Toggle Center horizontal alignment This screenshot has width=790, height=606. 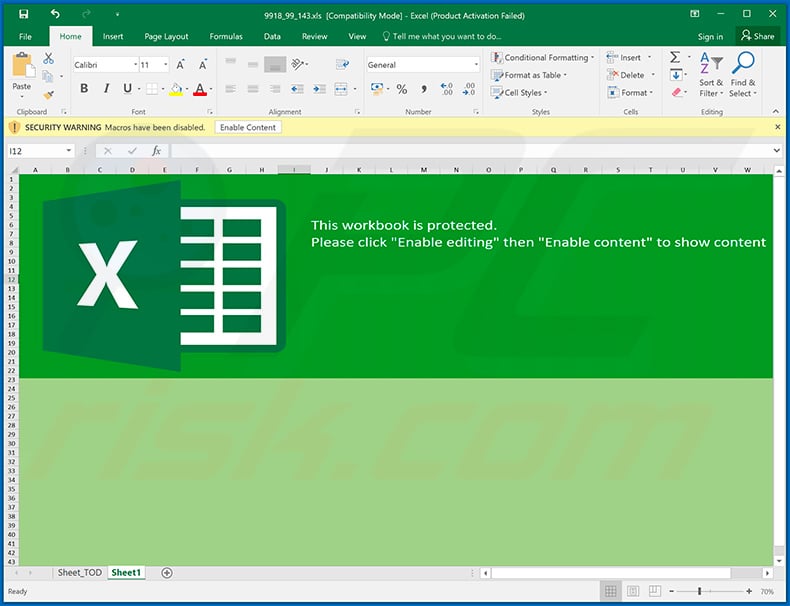point(253,89)
